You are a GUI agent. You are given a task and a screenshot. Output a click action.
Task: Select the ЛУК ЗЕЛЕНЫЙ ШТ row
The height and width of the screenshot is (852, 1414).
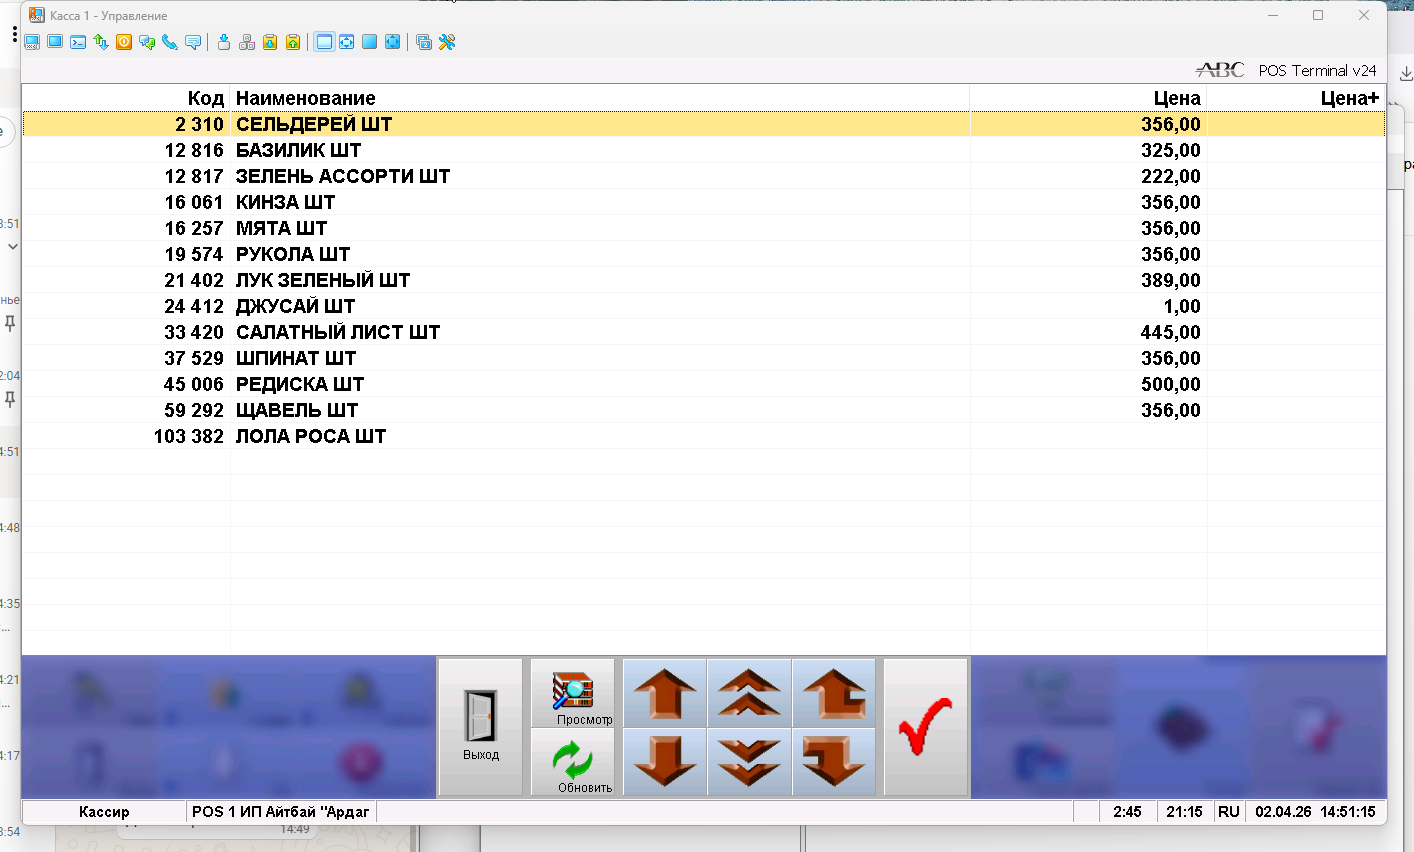tap(704, 280)
